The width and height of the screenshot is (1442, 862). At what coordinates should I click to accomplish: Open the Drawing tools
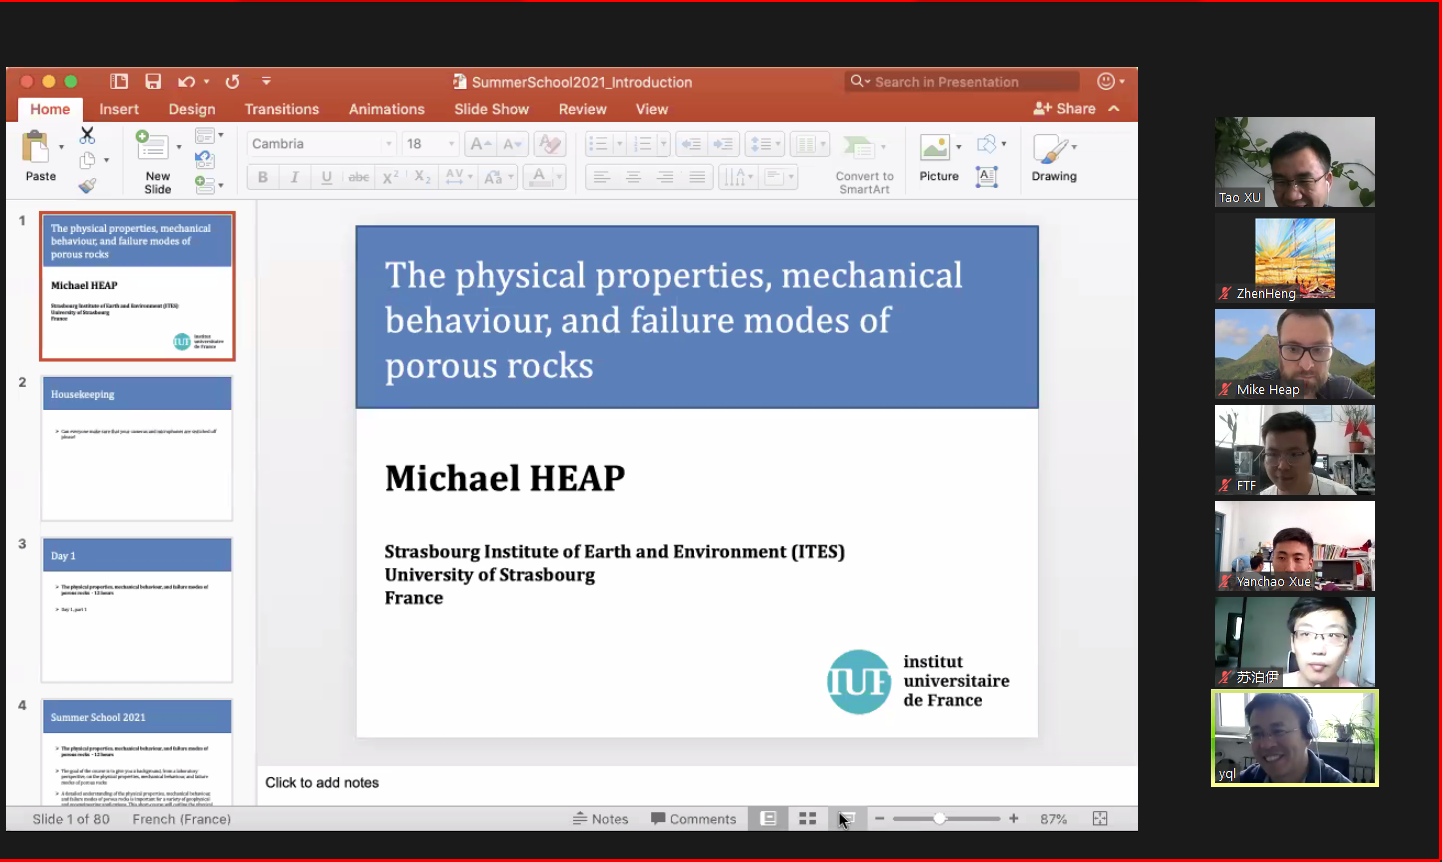tap(1053, 158)
